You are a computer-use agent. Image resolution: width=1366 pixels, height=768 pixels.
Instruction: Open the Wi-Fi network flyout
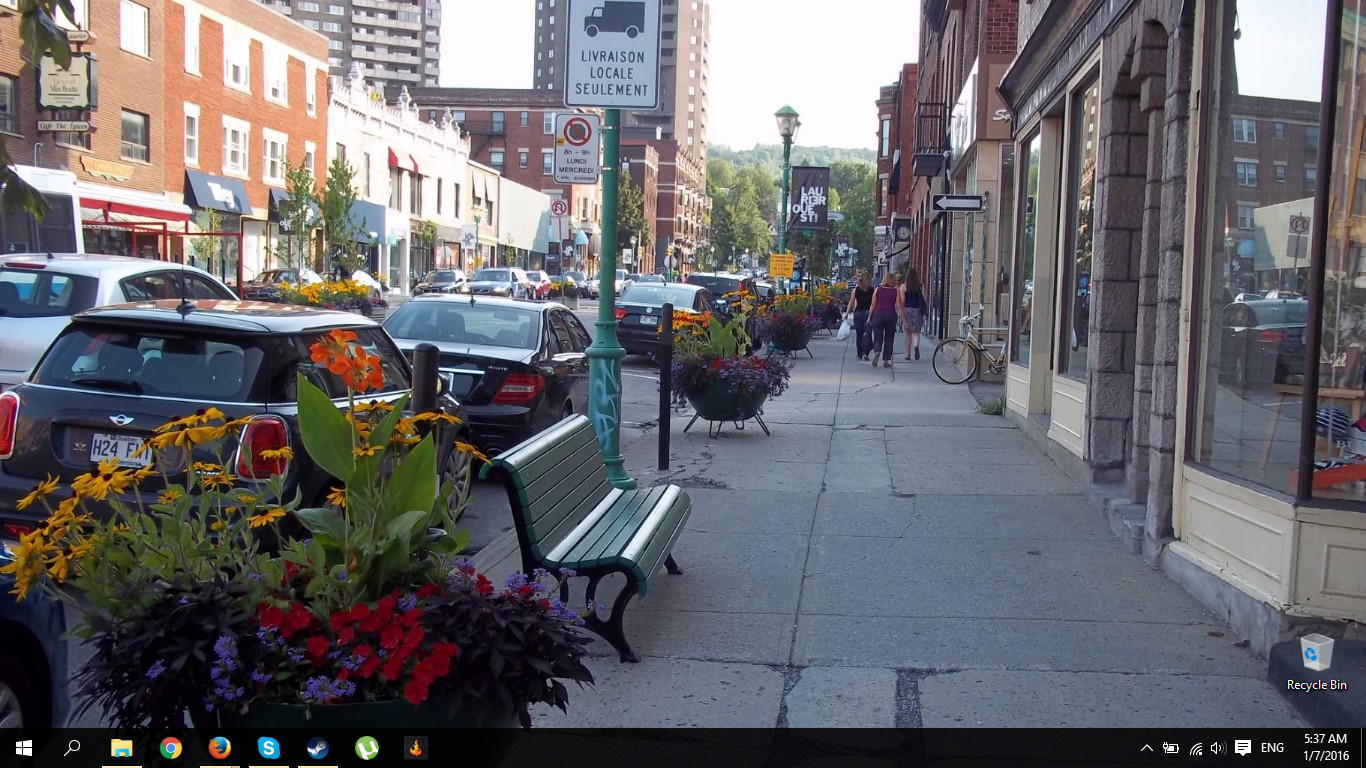click(x=1195, y=748)
